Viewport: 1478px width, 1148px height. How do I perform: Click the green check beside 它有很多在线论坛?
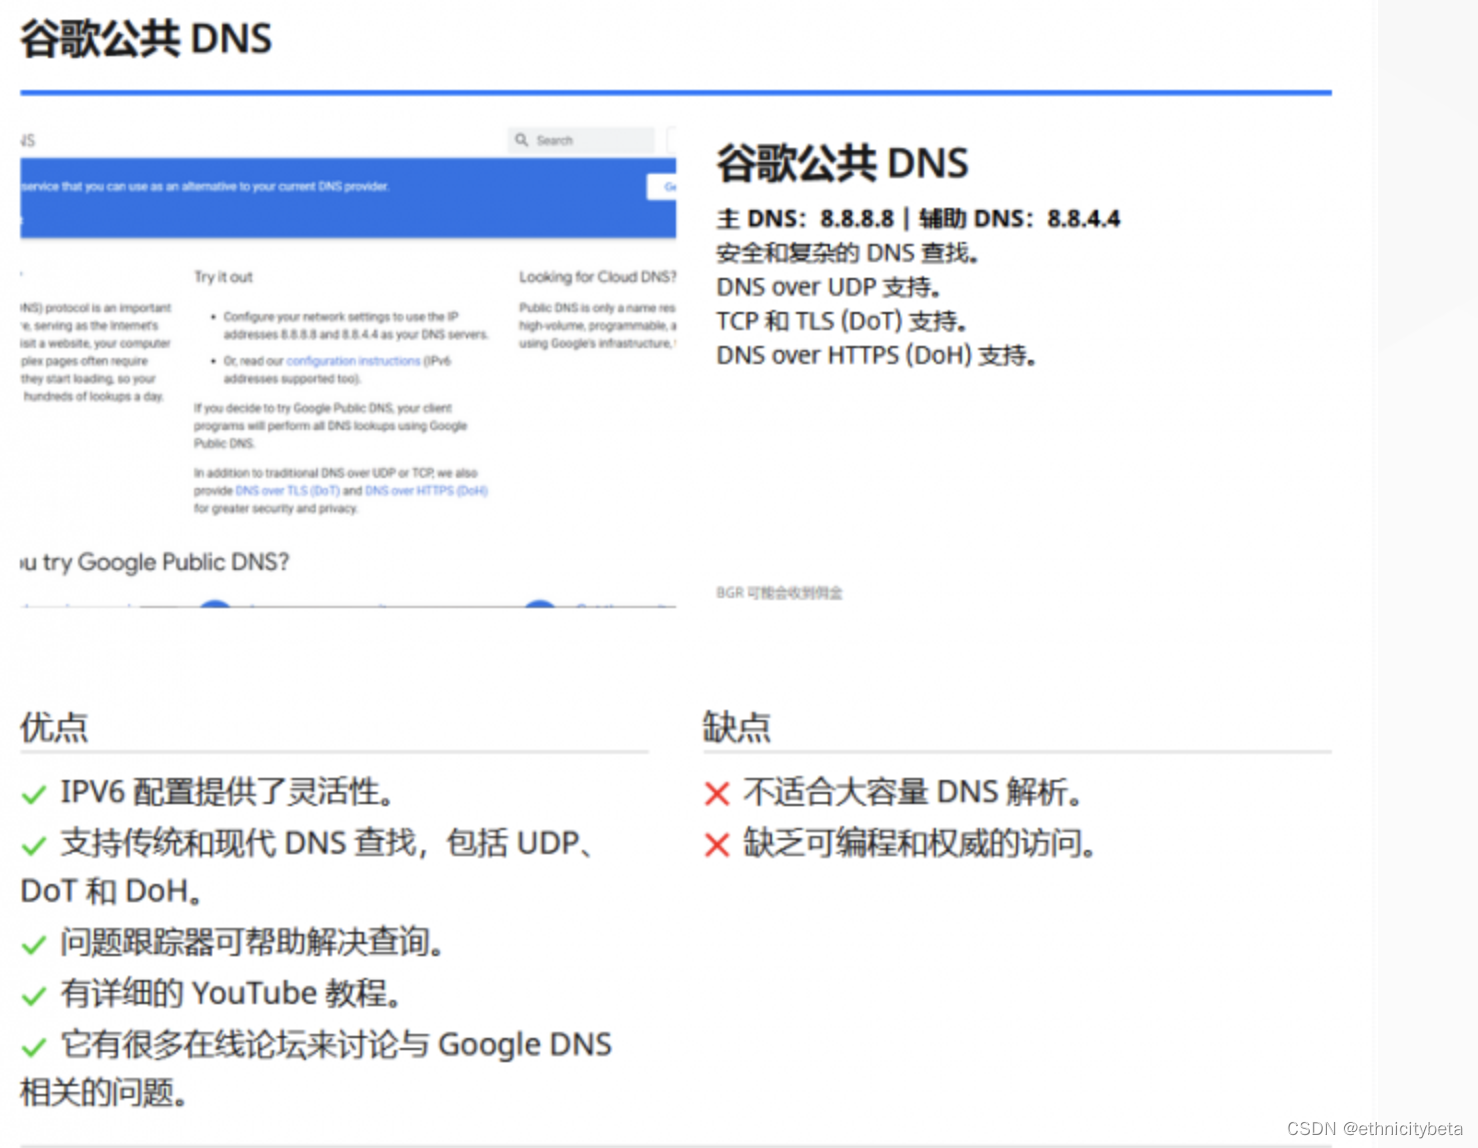34,1047
